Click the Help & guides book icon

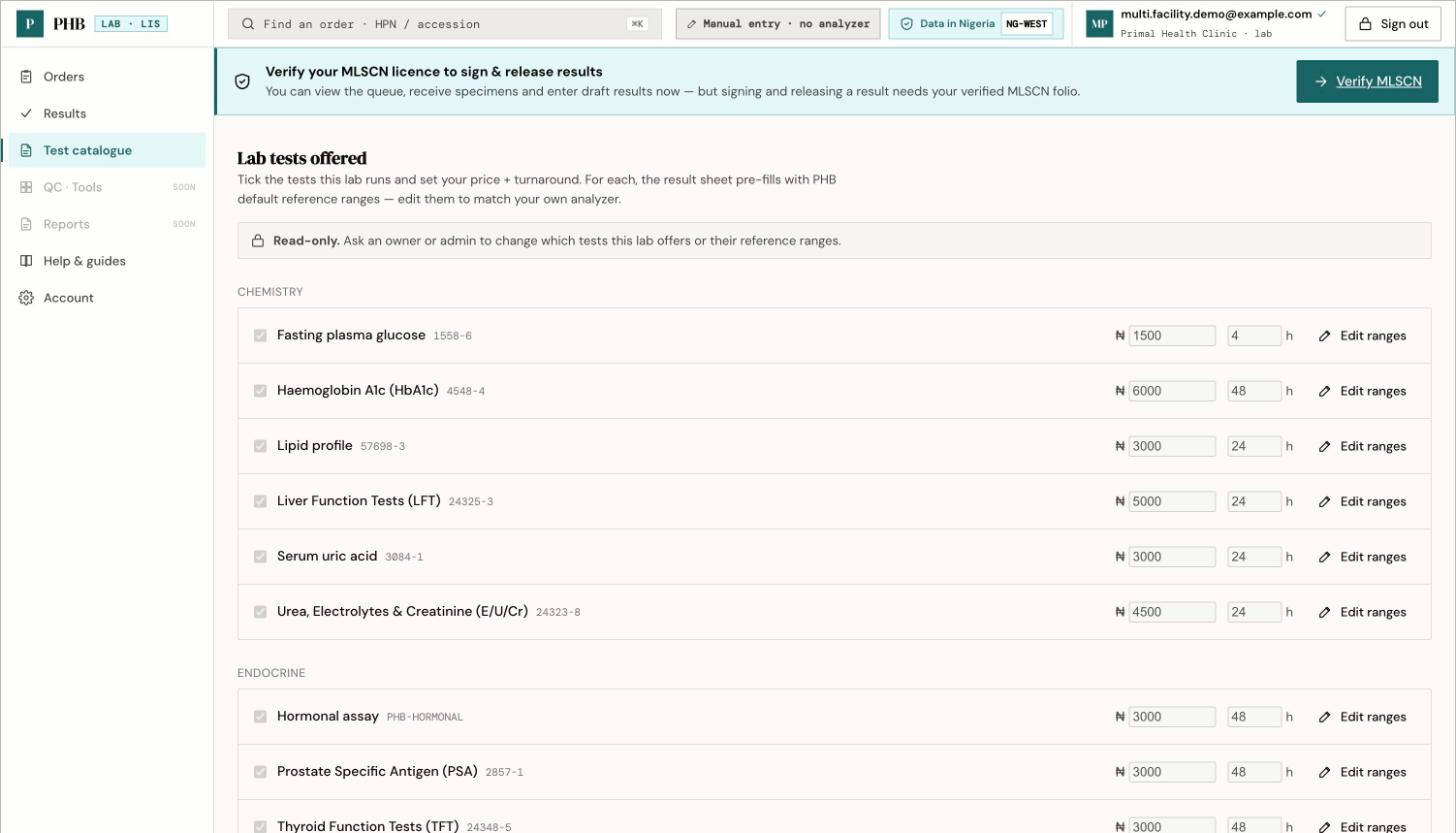[26, 261]
